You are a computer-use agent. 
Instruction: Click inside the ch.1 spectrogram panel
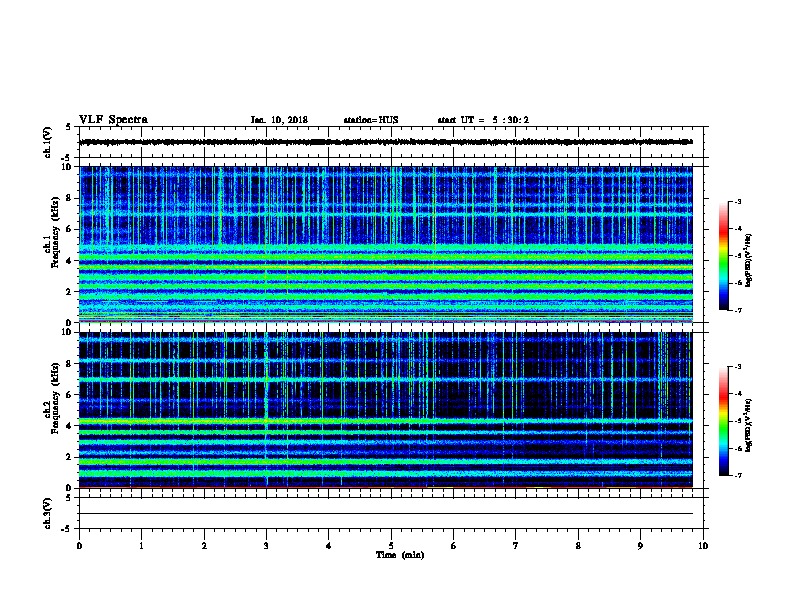[x=386, y=244]
